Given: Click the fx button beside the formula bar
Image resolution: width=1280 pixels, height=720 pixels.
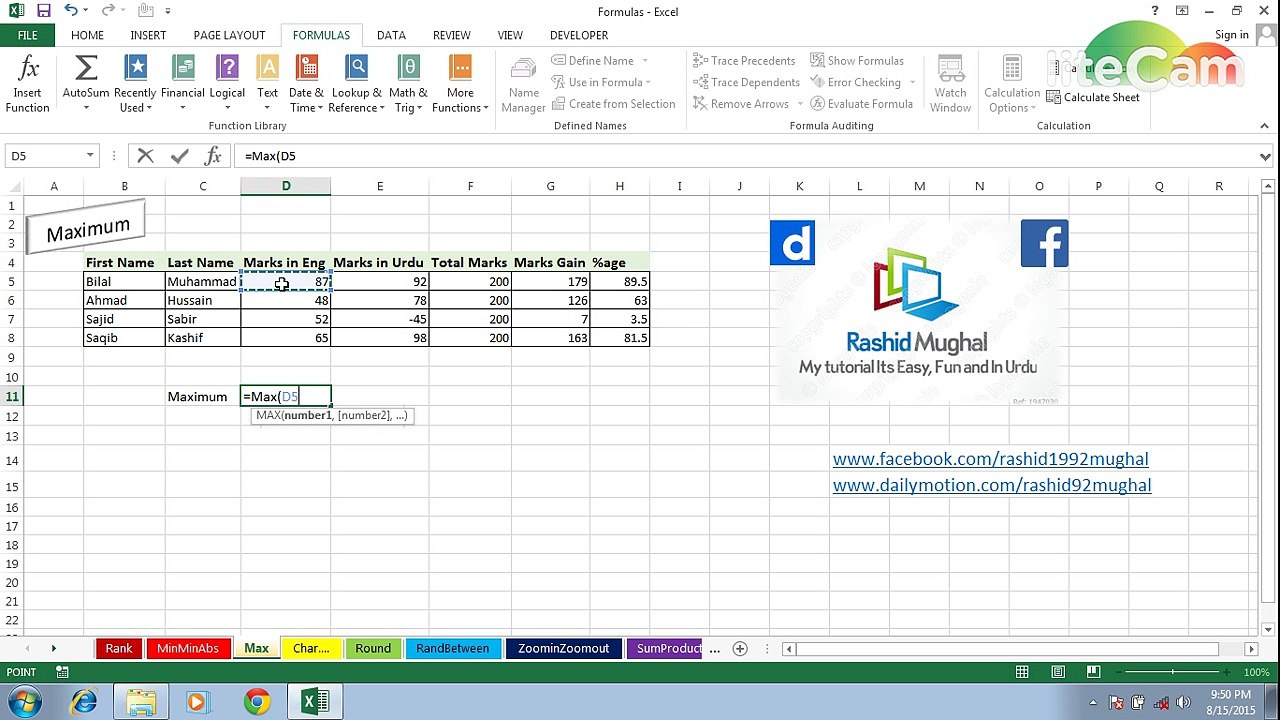Looking at the screenshot, I should point(213,156).
